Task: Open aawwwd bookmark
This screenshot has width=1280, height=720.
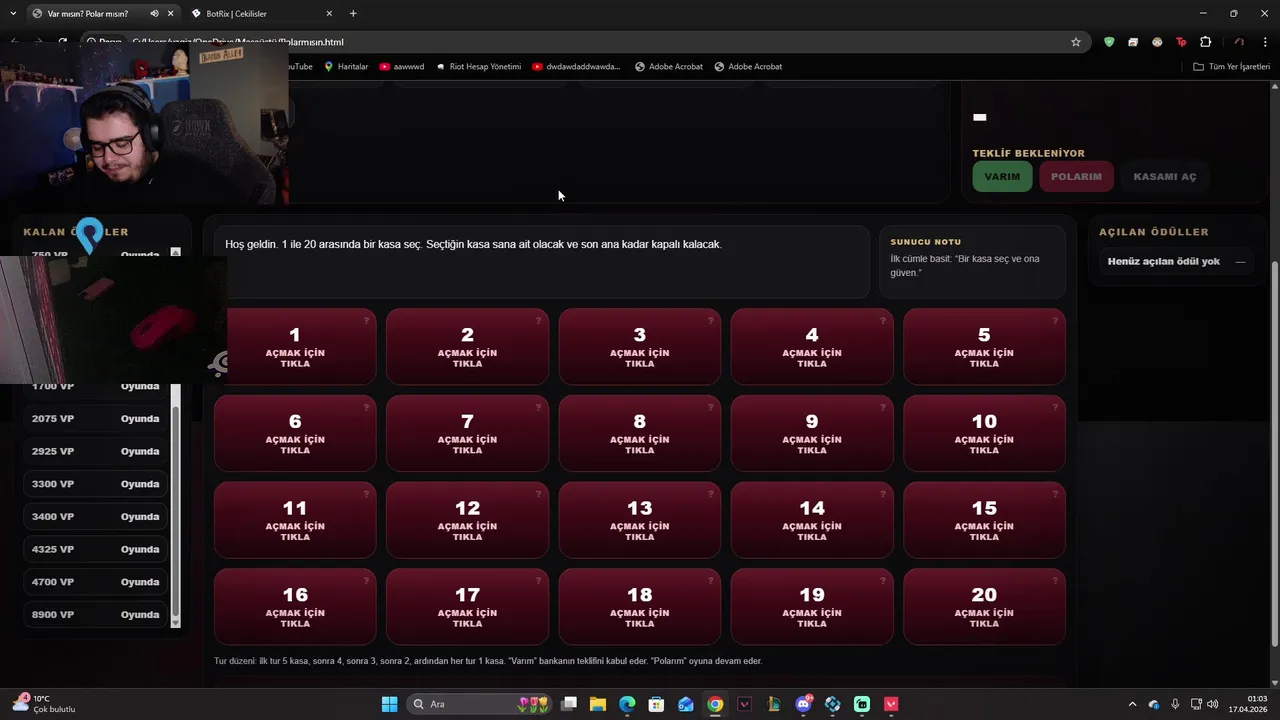Action: (401, 66)
